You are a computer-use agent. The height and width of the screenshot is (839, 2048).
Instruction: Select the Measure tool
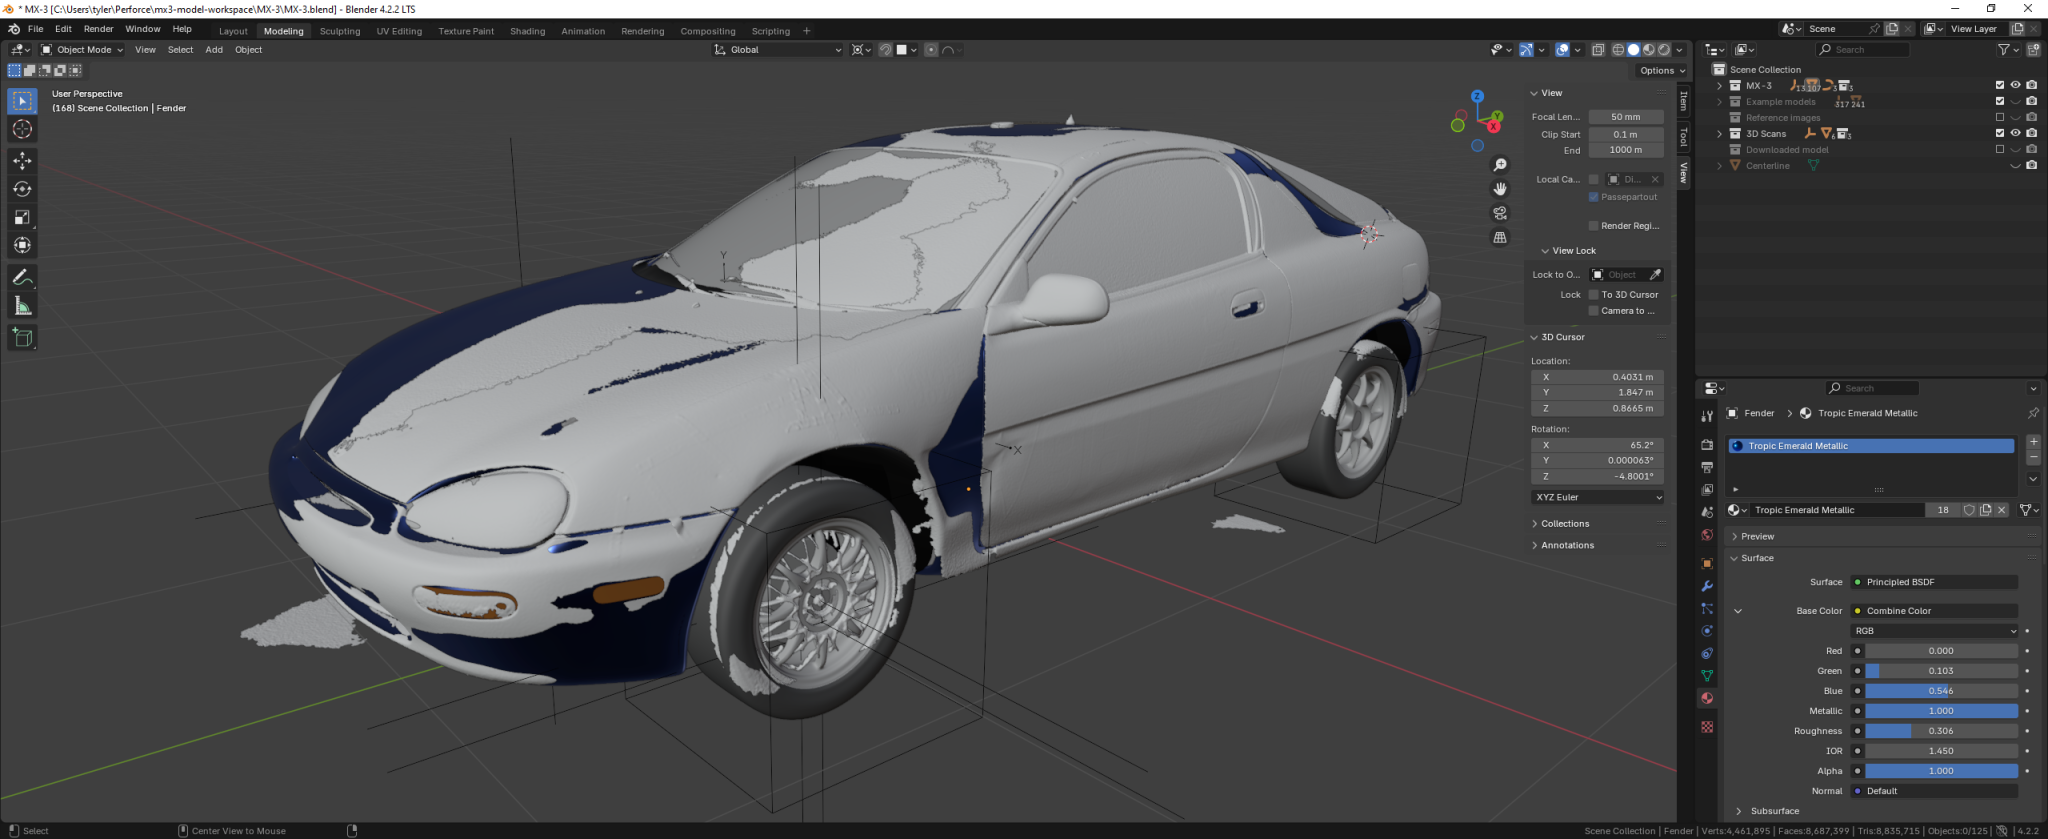22,306
